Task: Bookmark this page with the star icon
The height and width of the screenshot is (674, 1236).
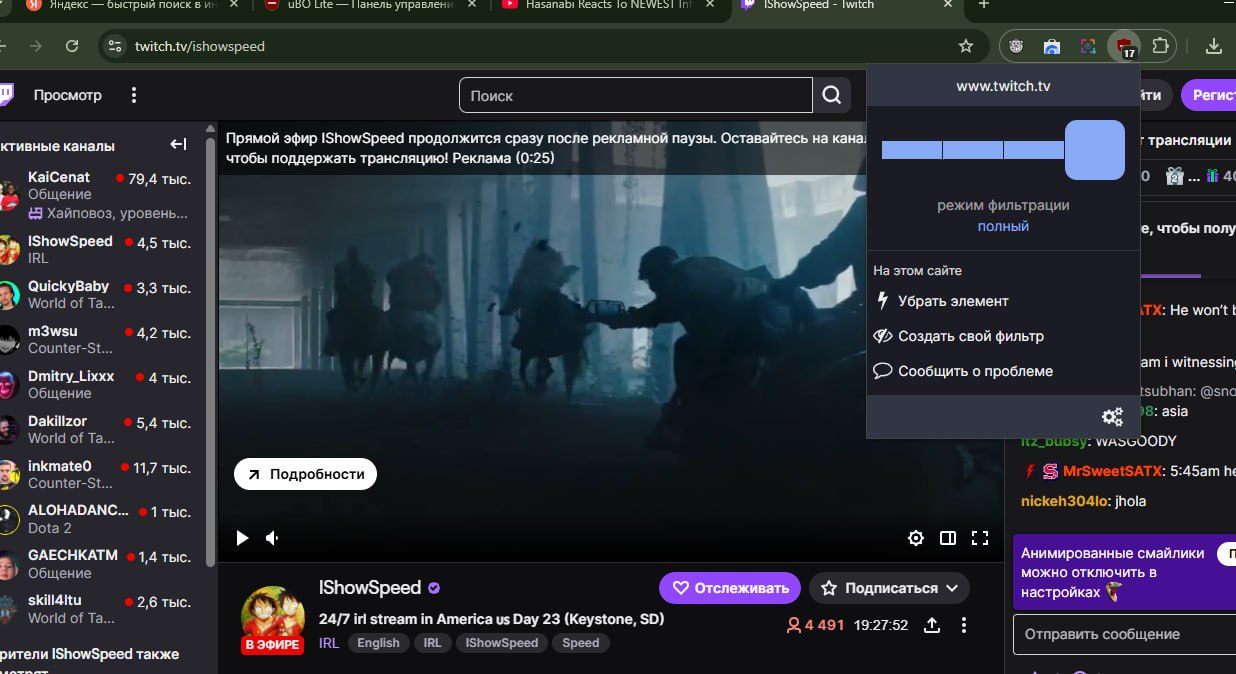Action: (x=966, y=46)
